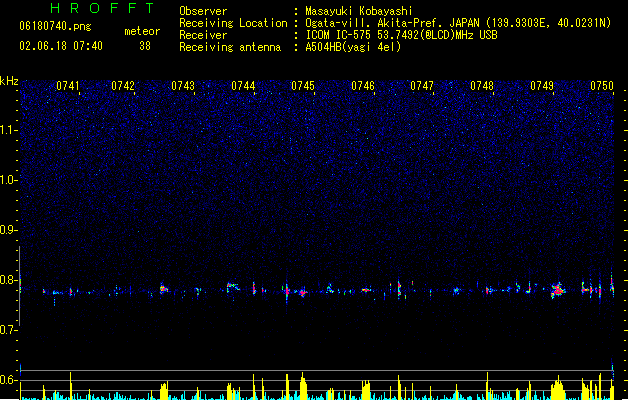Select the observer name Masayuki Kobayashi
Screen dimensions: 629x400
click(359, 11)
